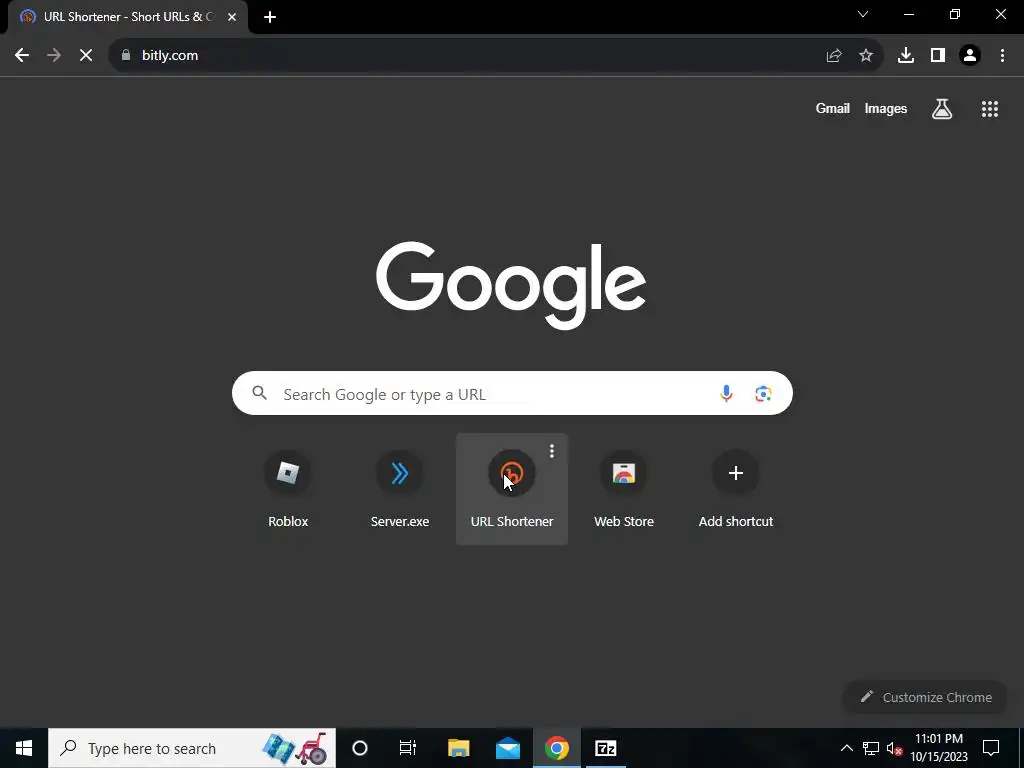Open Chrome three-dot menu
This screenshot has width=1024, height=768.
point(1002,56)
